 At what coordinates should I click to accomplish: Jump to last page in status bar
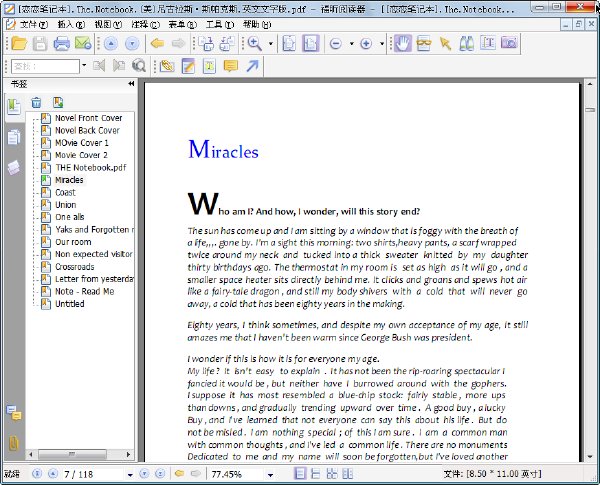160,474
